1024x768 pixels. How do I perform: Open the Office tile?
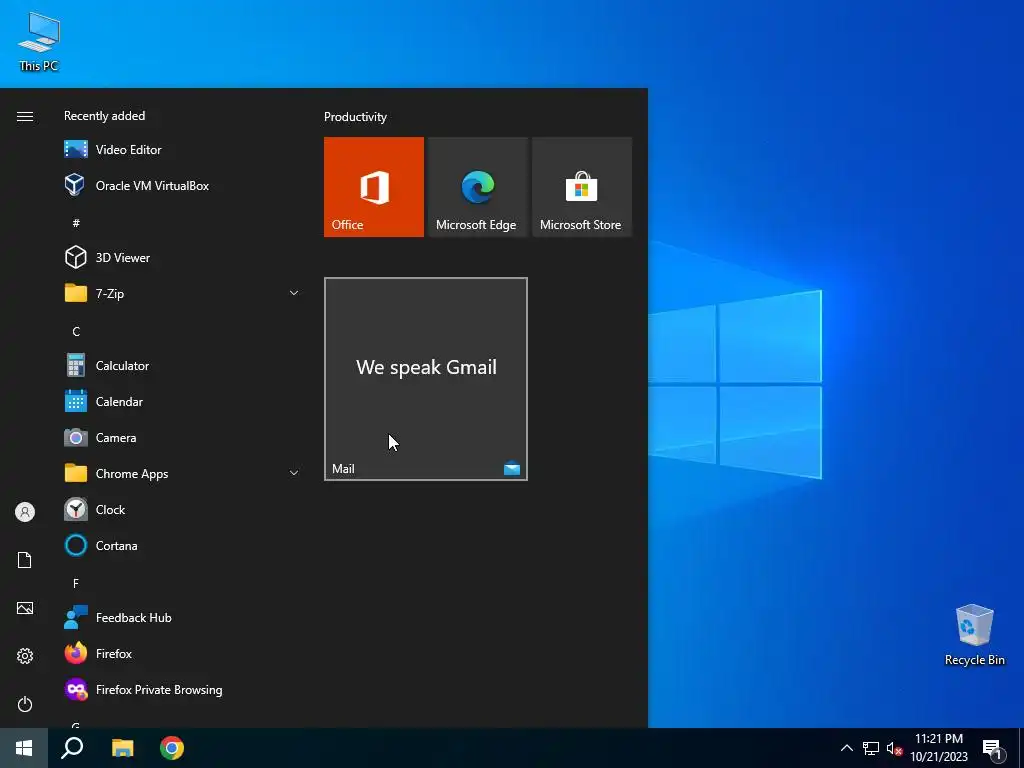[374, 187]
